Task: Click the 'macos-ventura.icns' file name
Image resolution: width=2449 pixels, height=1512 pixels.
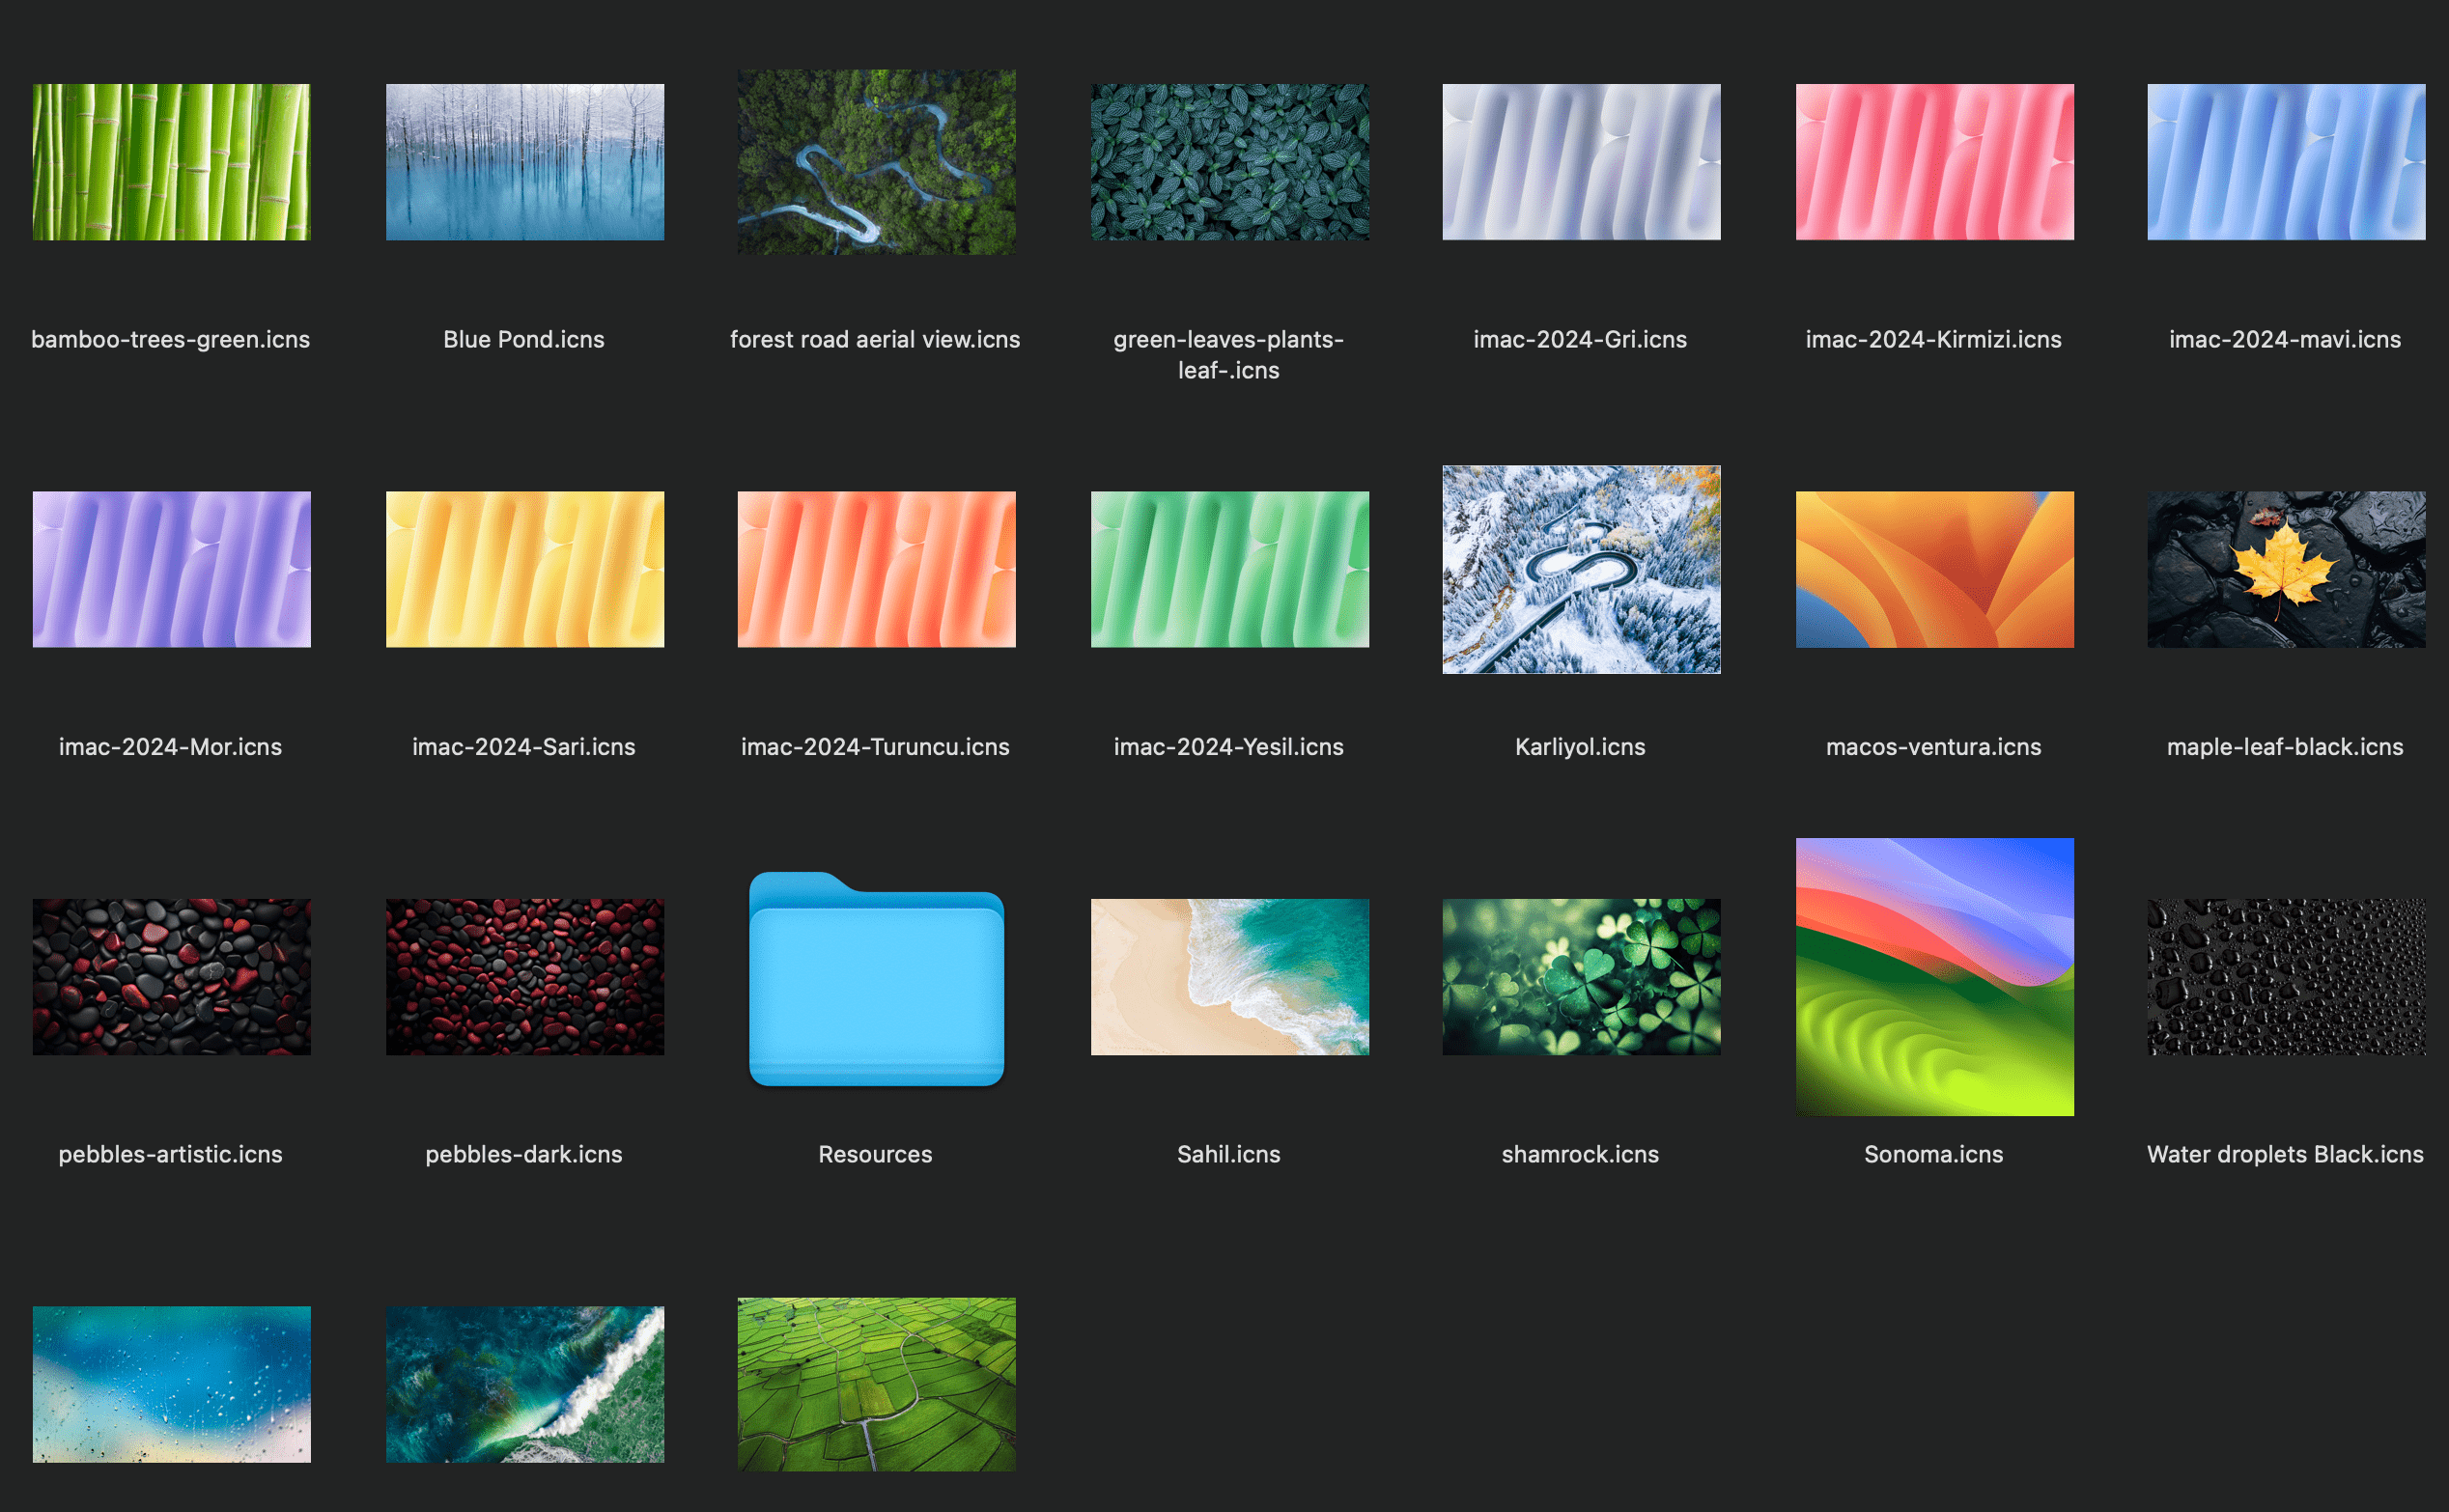Action: (x=1933, y=747)
